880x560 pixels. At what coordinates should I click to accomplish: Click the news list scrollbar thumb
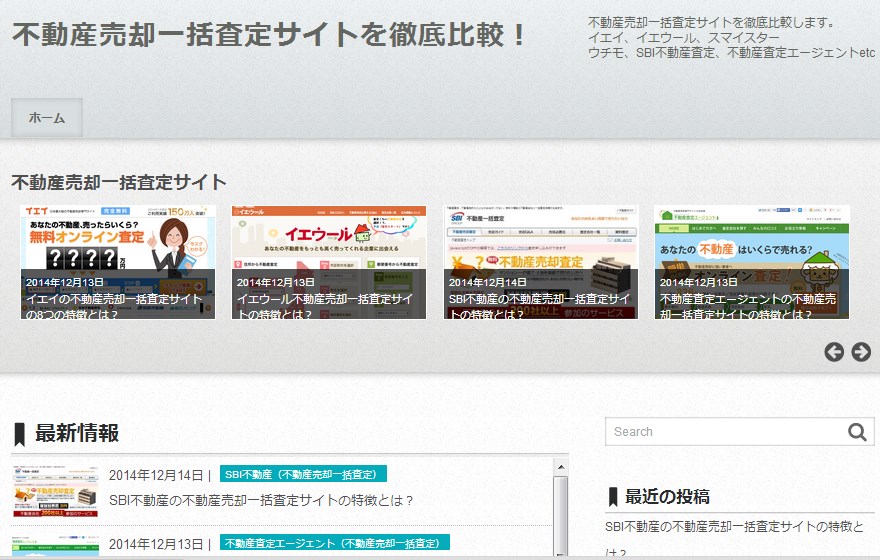point(561,515)
